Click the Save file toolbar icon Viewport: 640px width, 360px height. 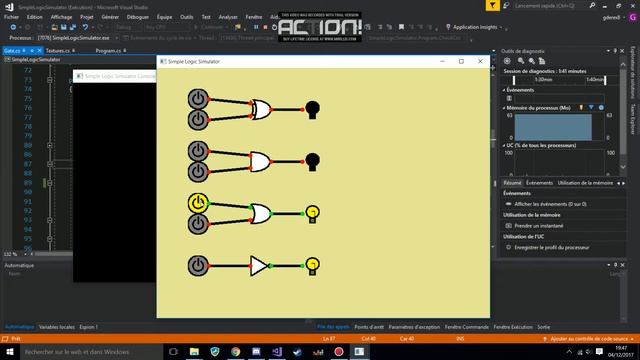(64, 27)
